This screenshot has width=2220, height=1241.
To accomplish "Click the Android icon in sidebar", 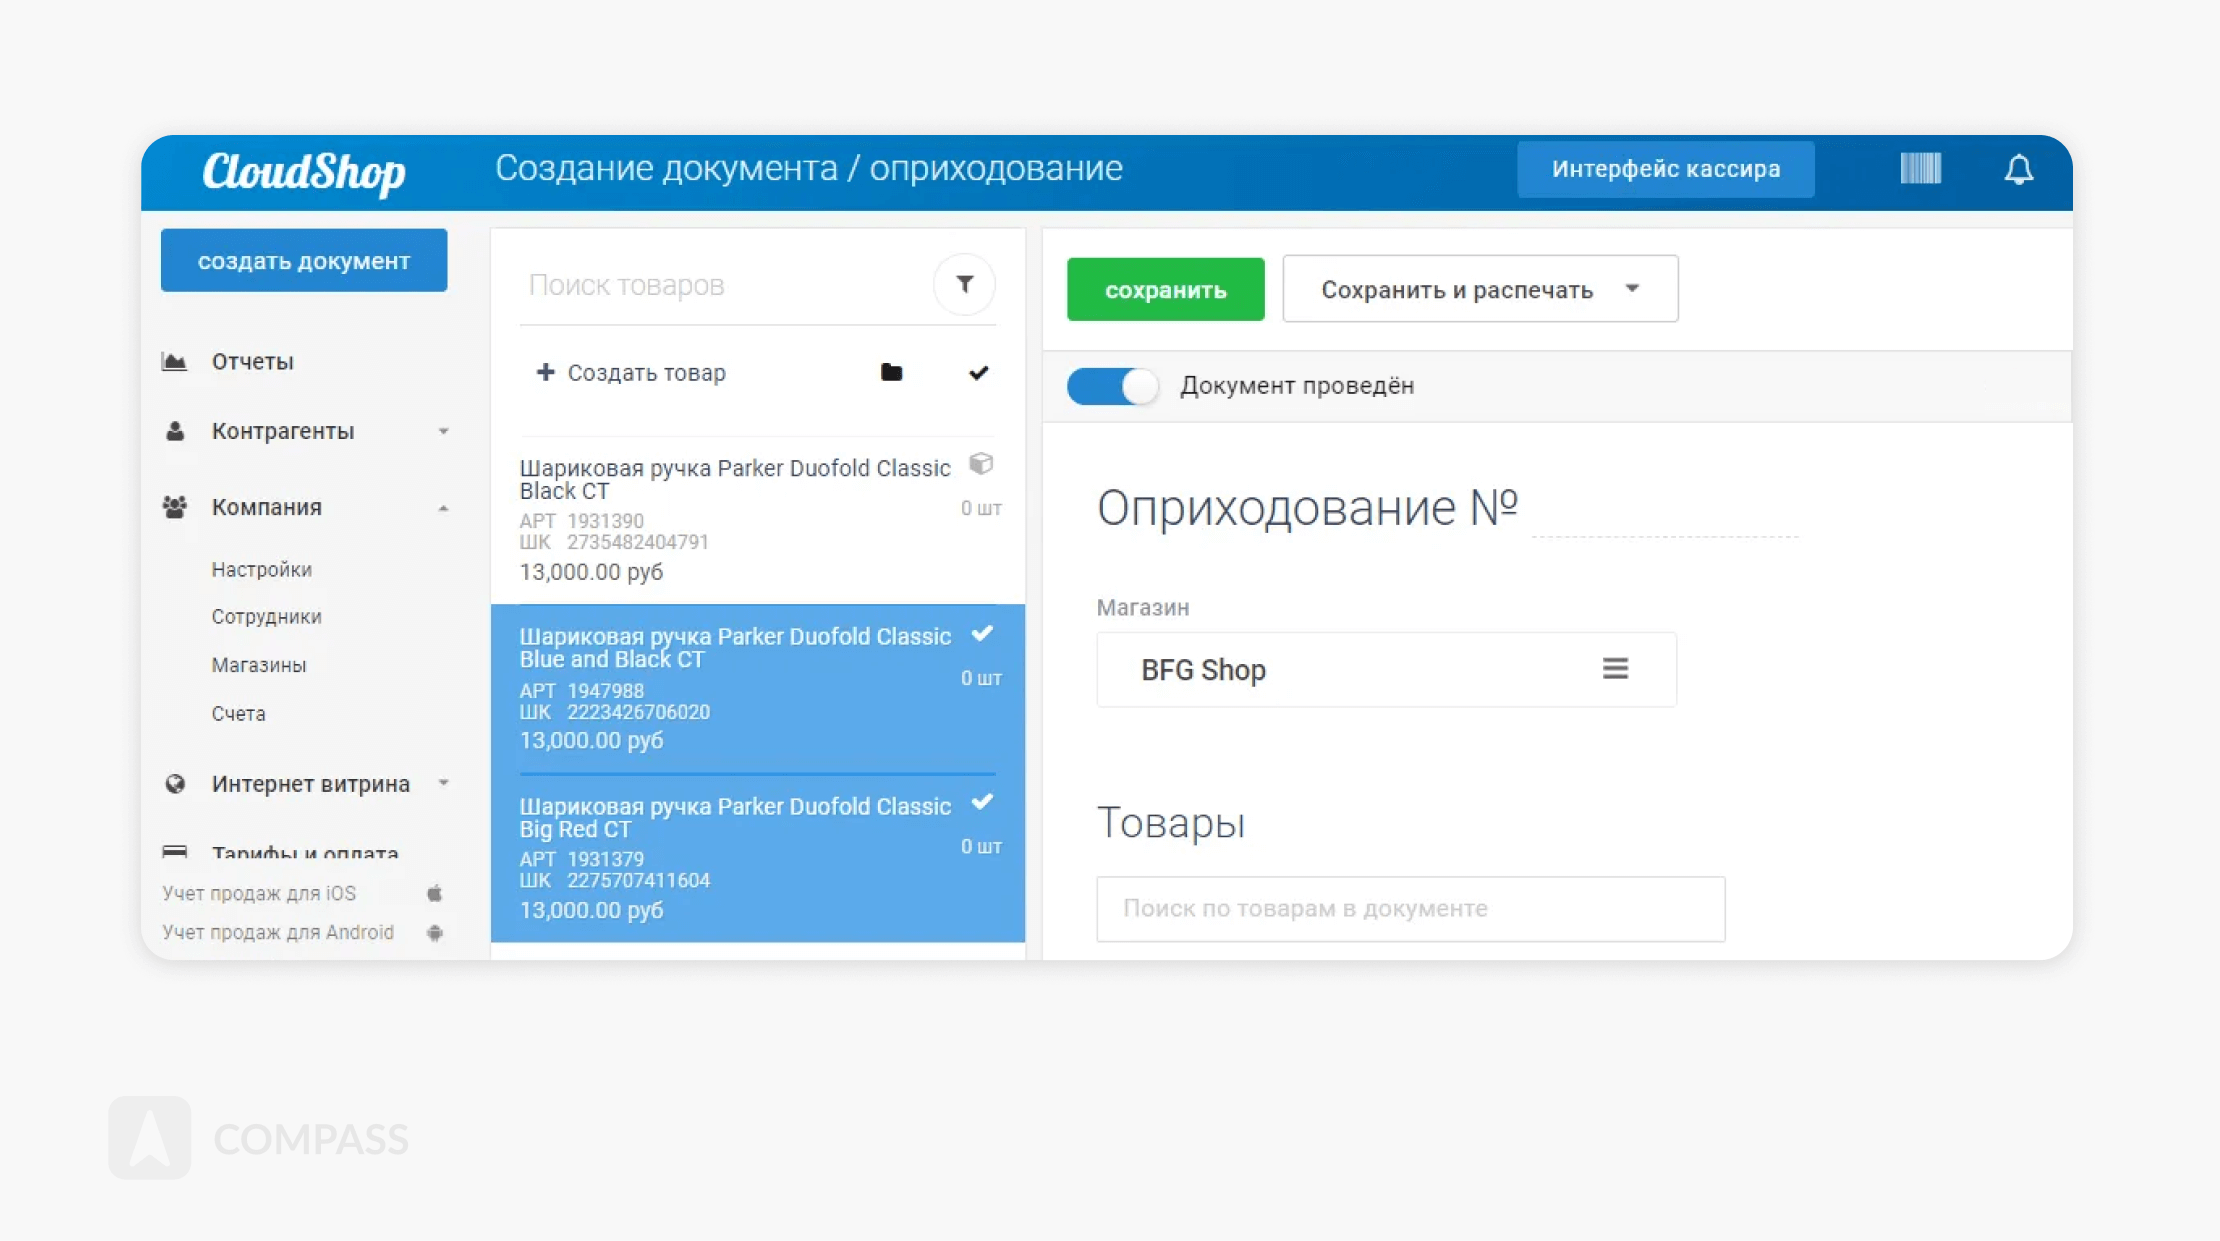I will click(x=435, y=932).
